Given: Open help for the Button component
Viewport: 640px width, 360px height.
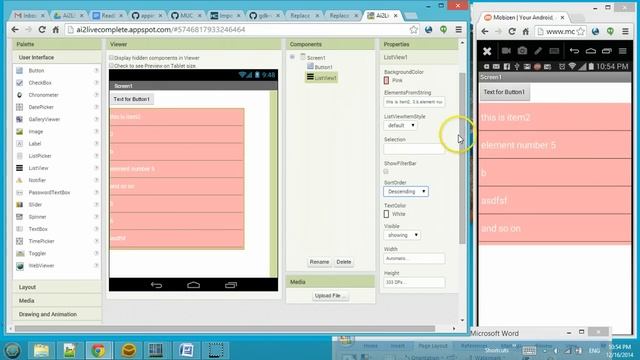Looking at the screenshot, I should (x=96, y=71).
